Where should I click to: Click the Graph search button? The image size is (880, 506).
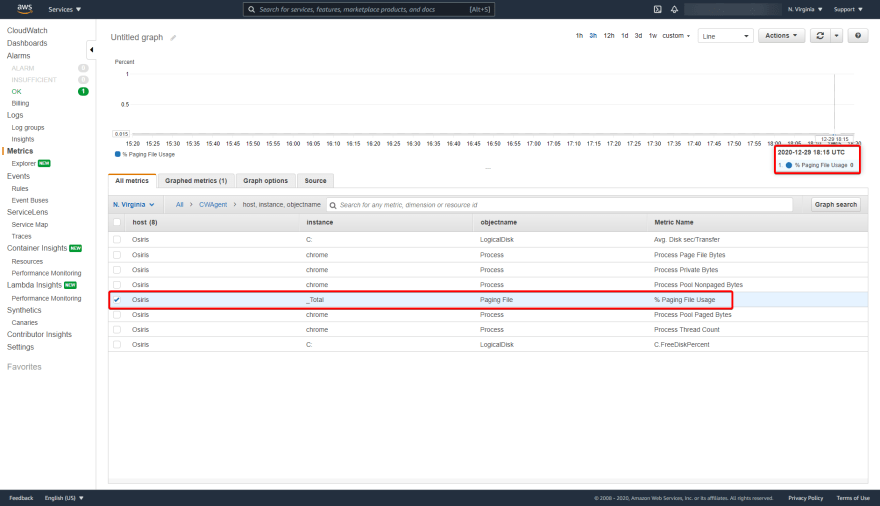coord(836,205)
